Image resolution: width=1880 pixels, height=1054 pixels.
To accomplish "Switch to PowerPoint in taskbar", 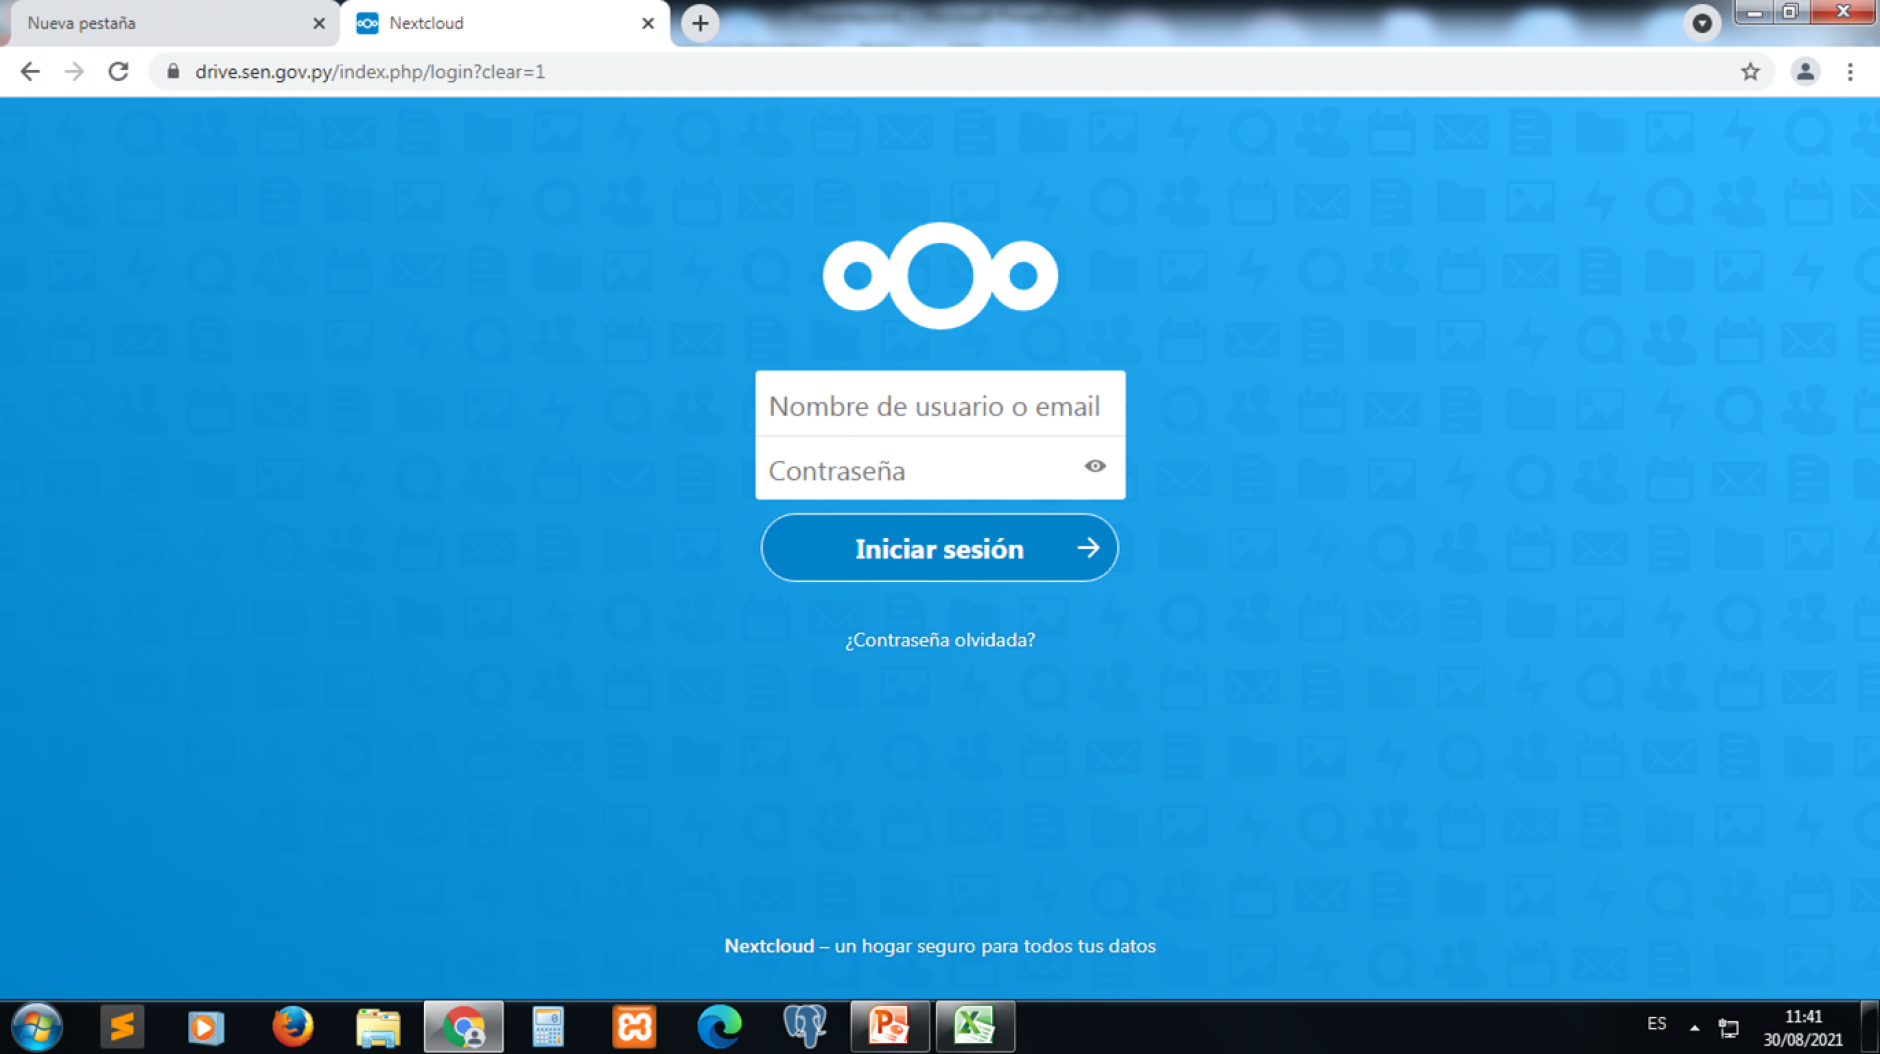I will pyautogui.click(x=889, y=1027).
